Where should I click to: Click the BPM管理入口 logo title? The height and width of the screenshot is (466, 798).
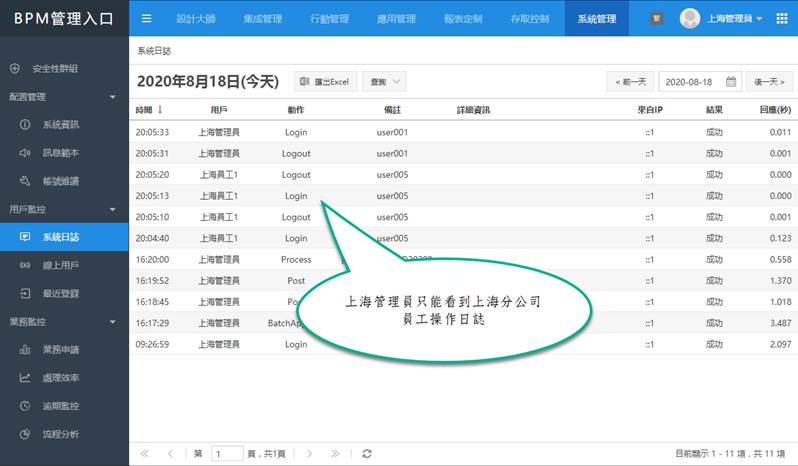(x=64, y=19)
